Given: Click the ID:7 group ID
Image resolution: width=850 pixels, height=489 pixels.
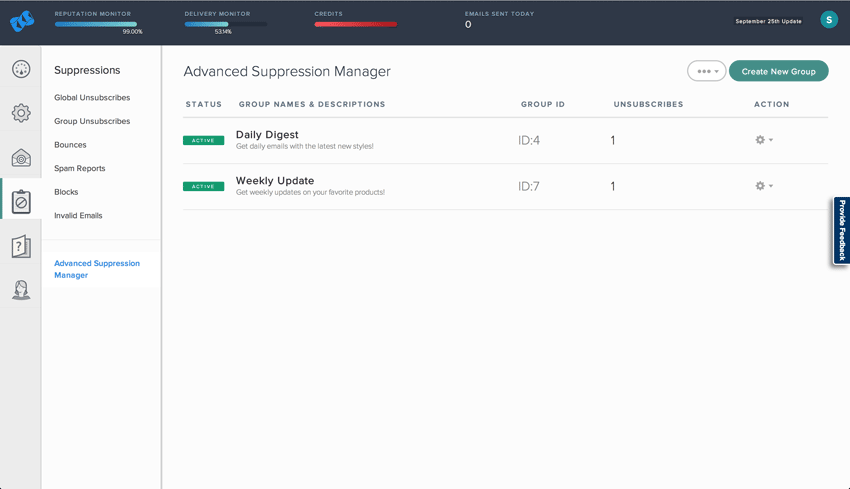Looking at the screenshot, I should click(529, 186).
